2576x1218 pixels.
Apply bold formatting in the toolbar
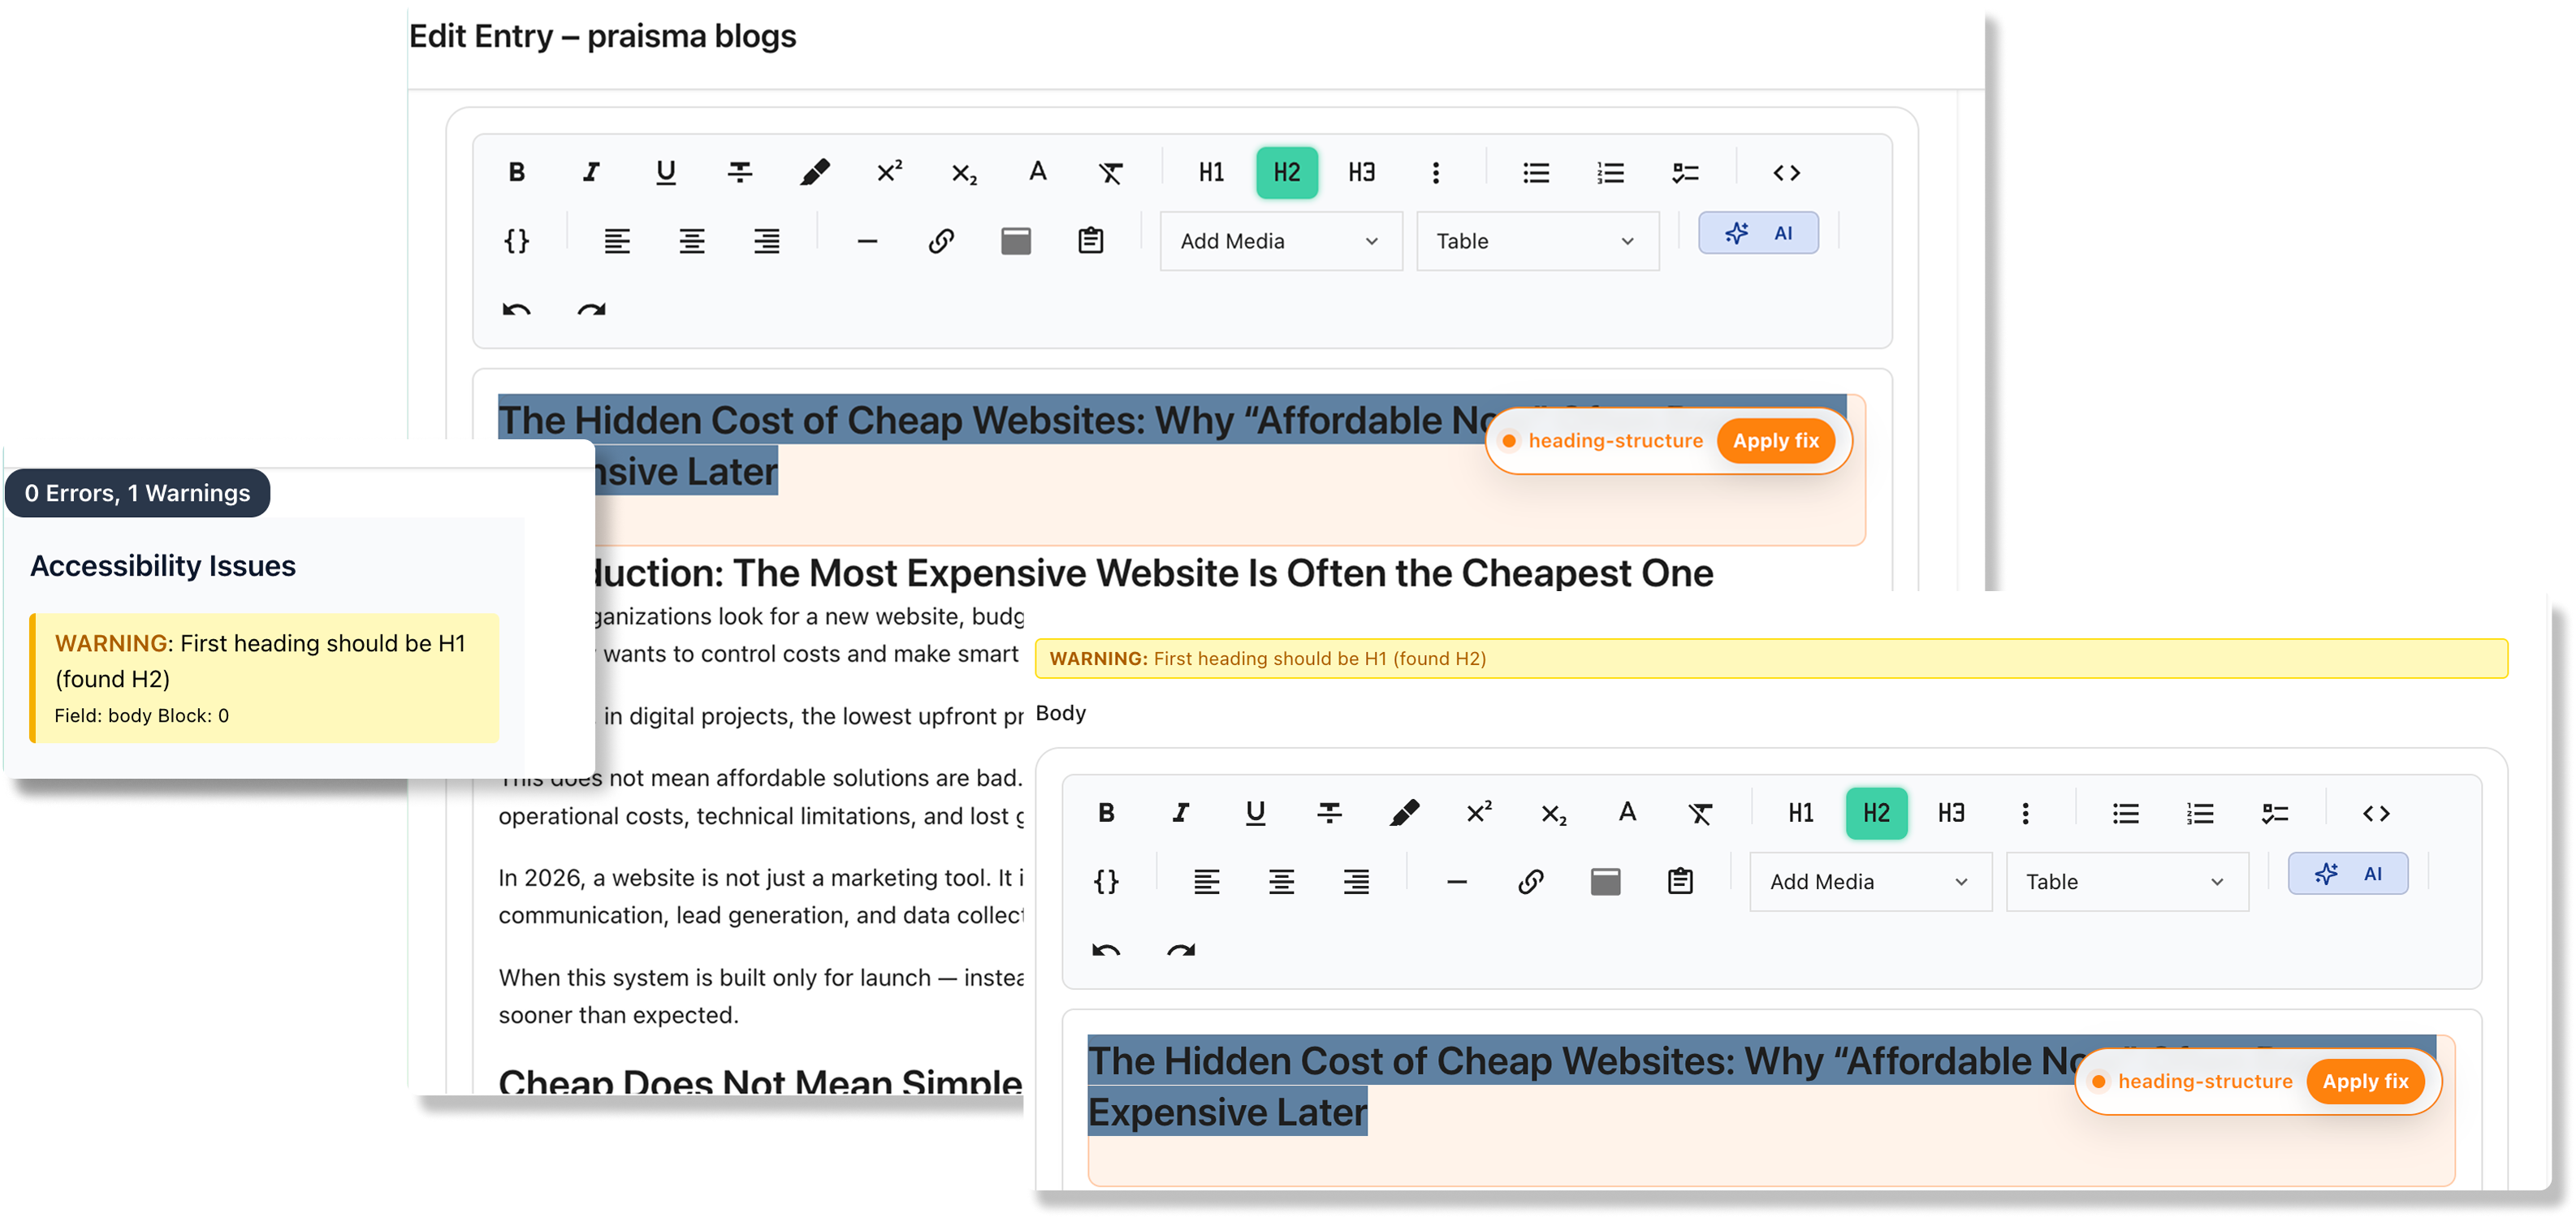coord(516,172)
